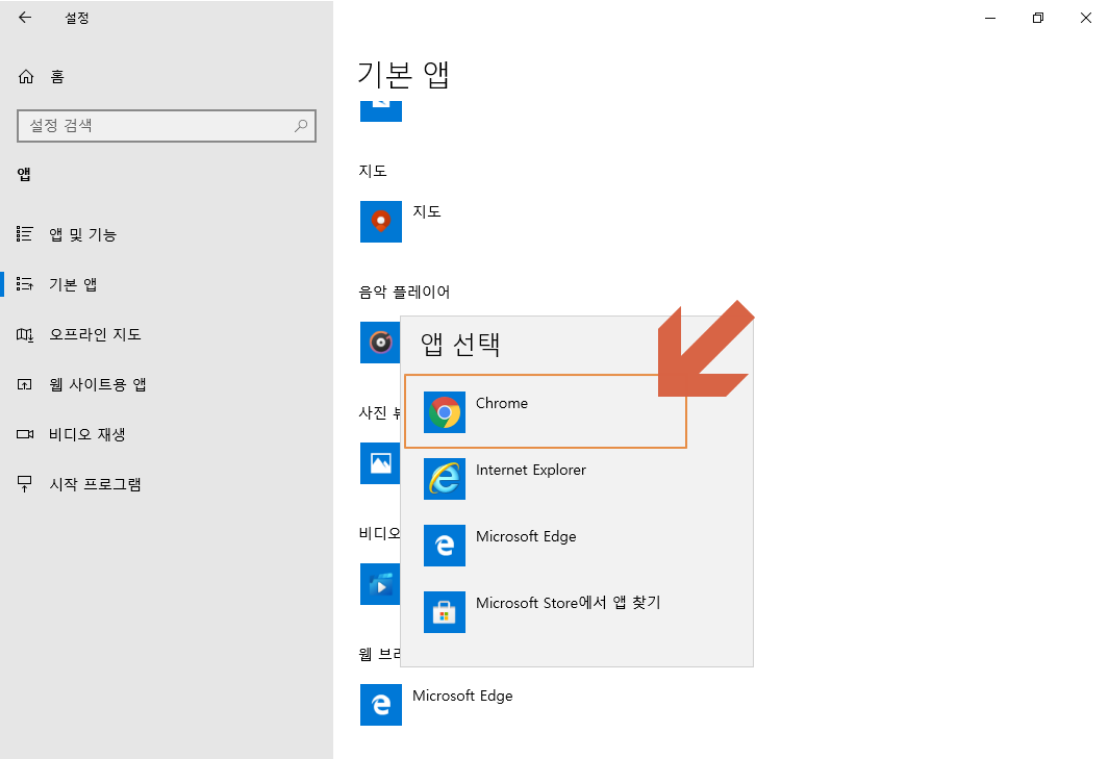
Task: Click the 지도 section heading
Action: click(373, 171)
